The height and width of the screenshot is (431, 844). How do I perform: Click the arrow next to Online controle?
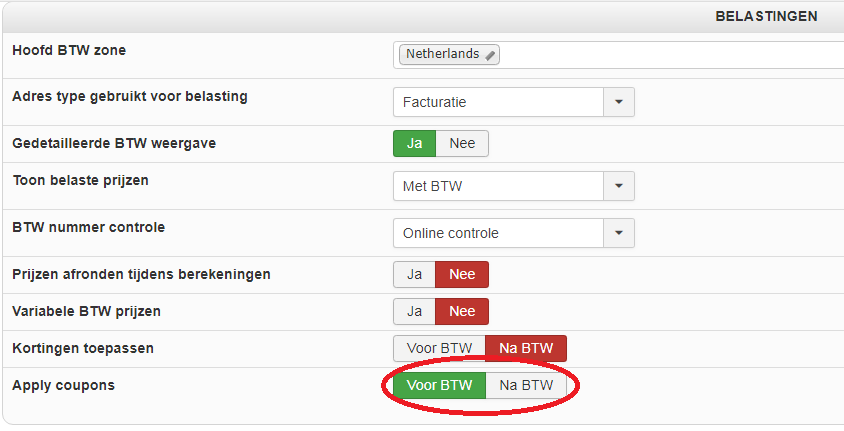619,233
